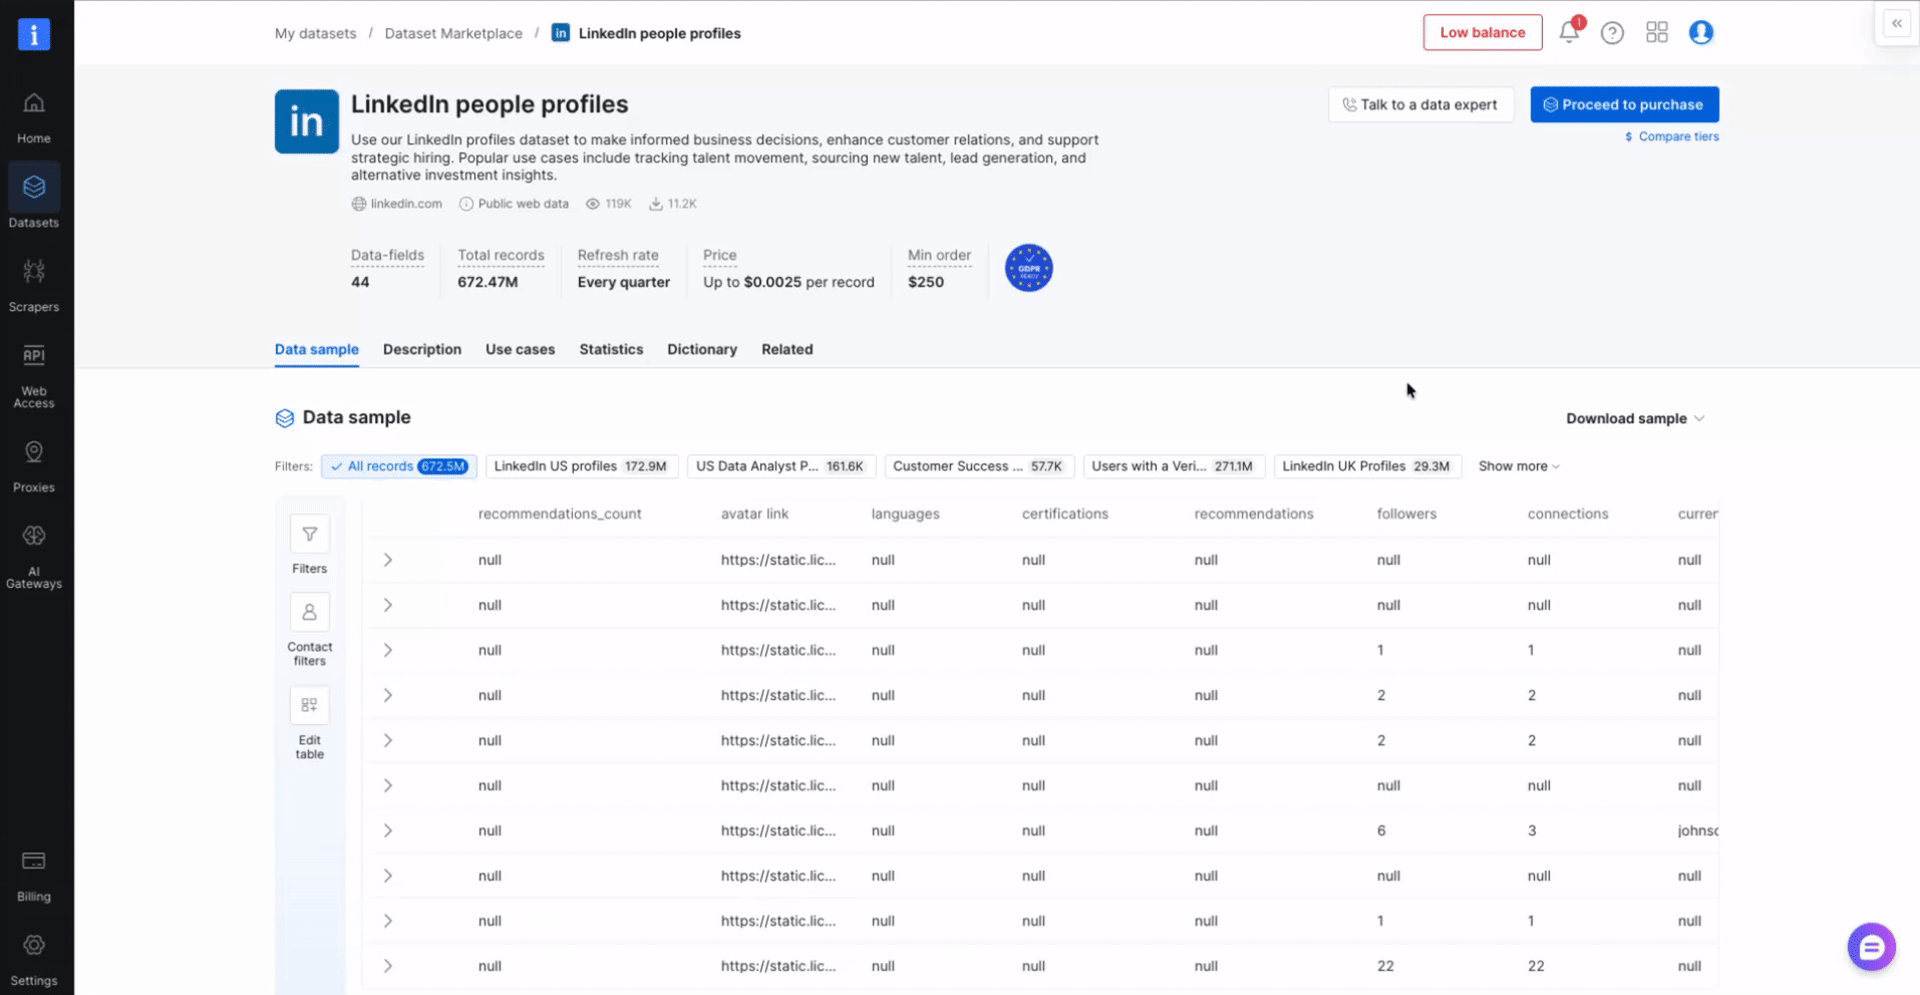The image size is (1920, 995).
Task: Click the GDPR badge
Action: (1029, 268)
